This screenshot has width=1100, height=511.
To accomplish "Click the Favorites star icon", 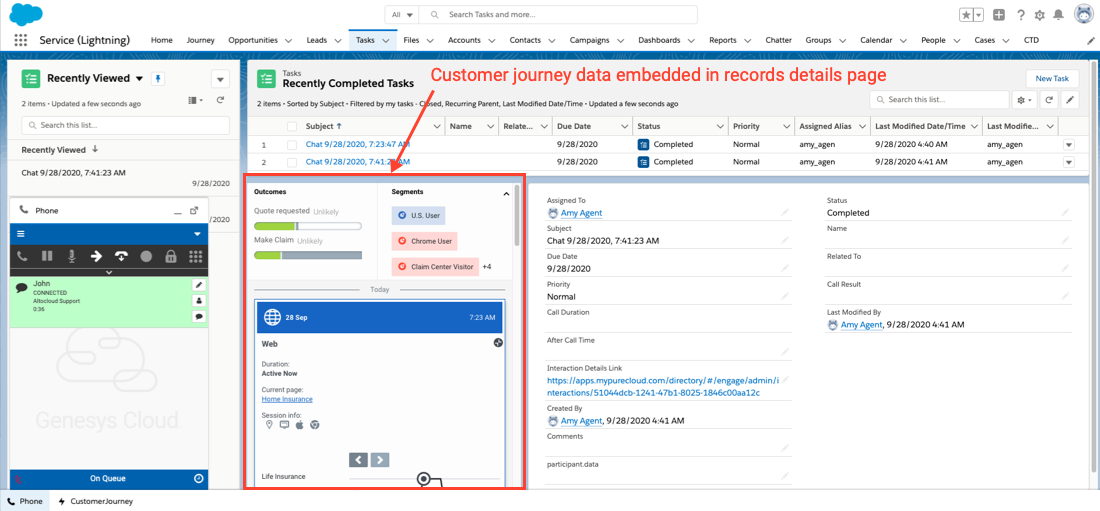I will (967, 15).
